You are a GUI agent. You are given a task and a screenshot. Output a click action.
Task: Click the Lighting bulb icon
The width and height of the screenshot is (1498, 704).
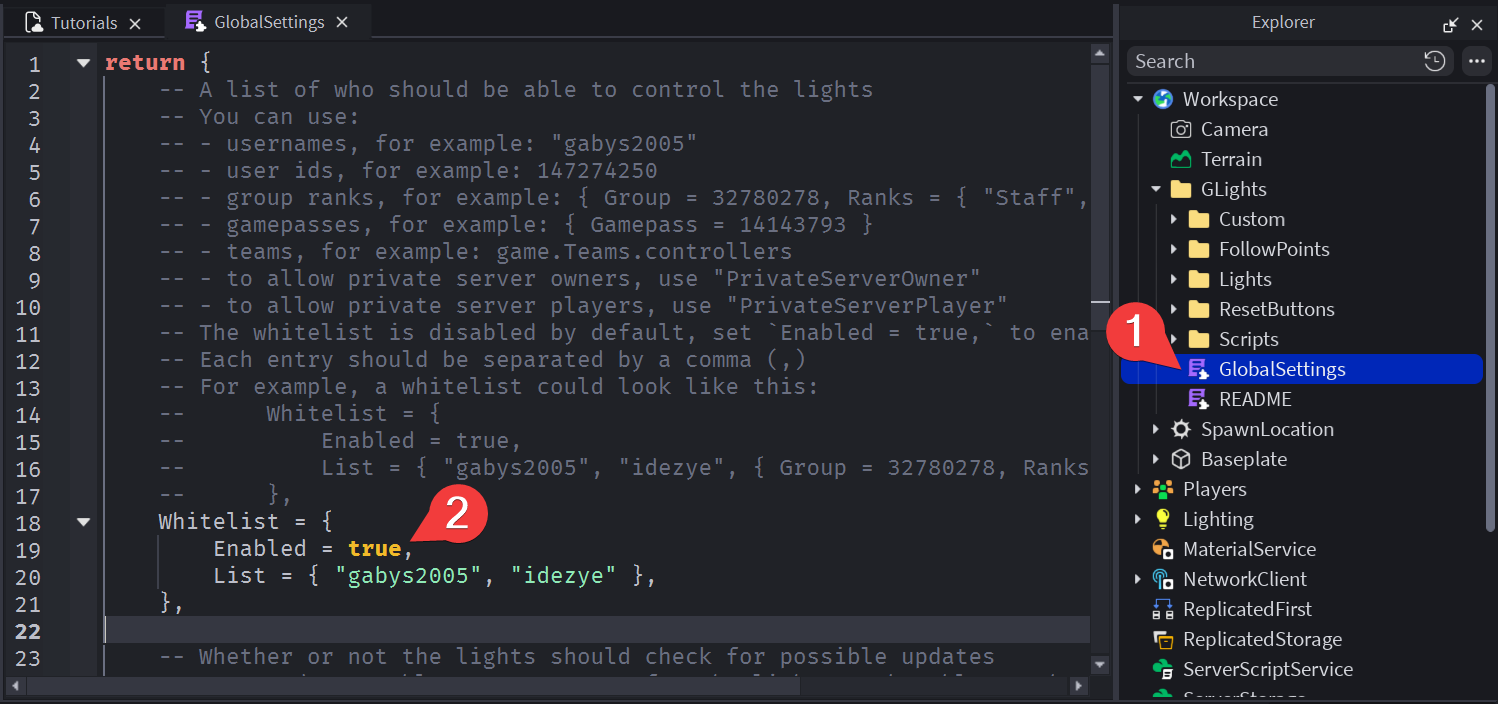click(1162, 519)
